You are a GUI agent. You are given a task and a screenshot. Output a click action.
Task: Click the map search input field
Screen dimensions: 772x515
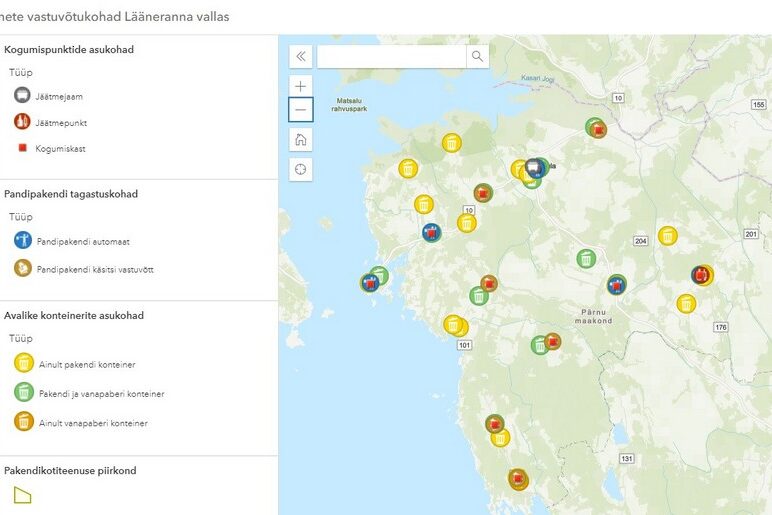pos(391,56)
